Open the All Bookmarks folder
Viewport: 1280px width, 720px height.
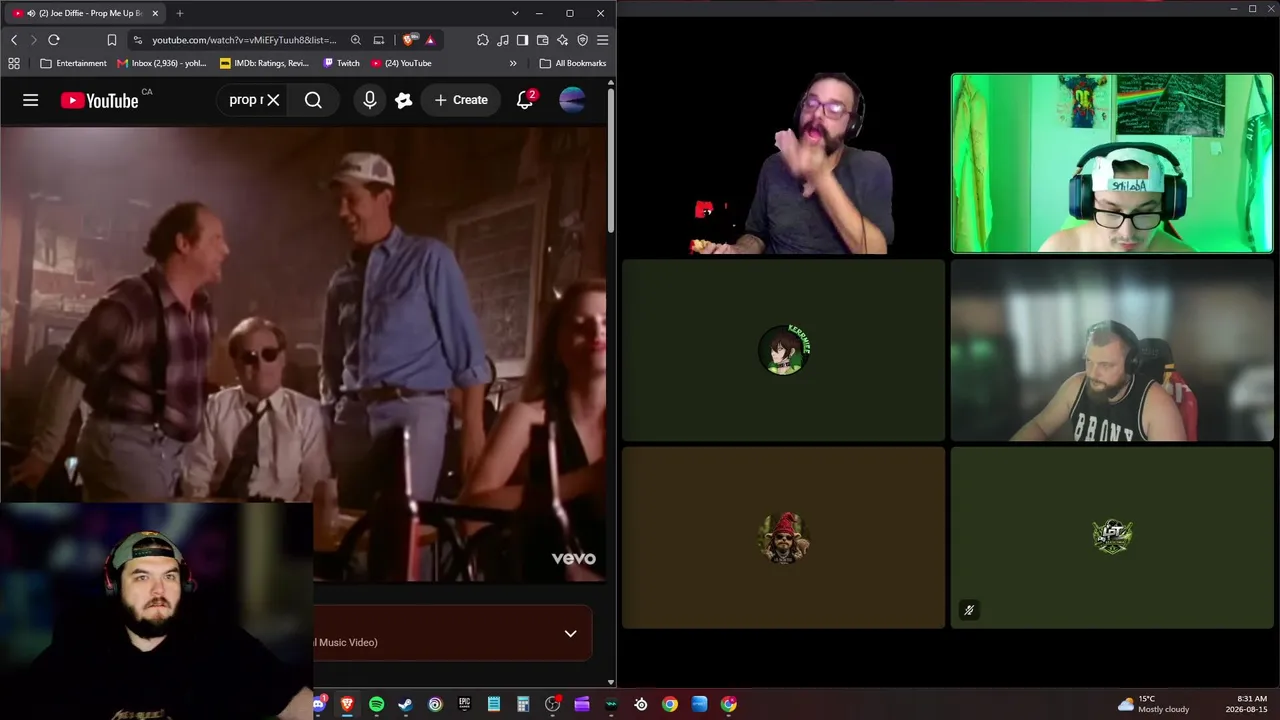(573, 63)
